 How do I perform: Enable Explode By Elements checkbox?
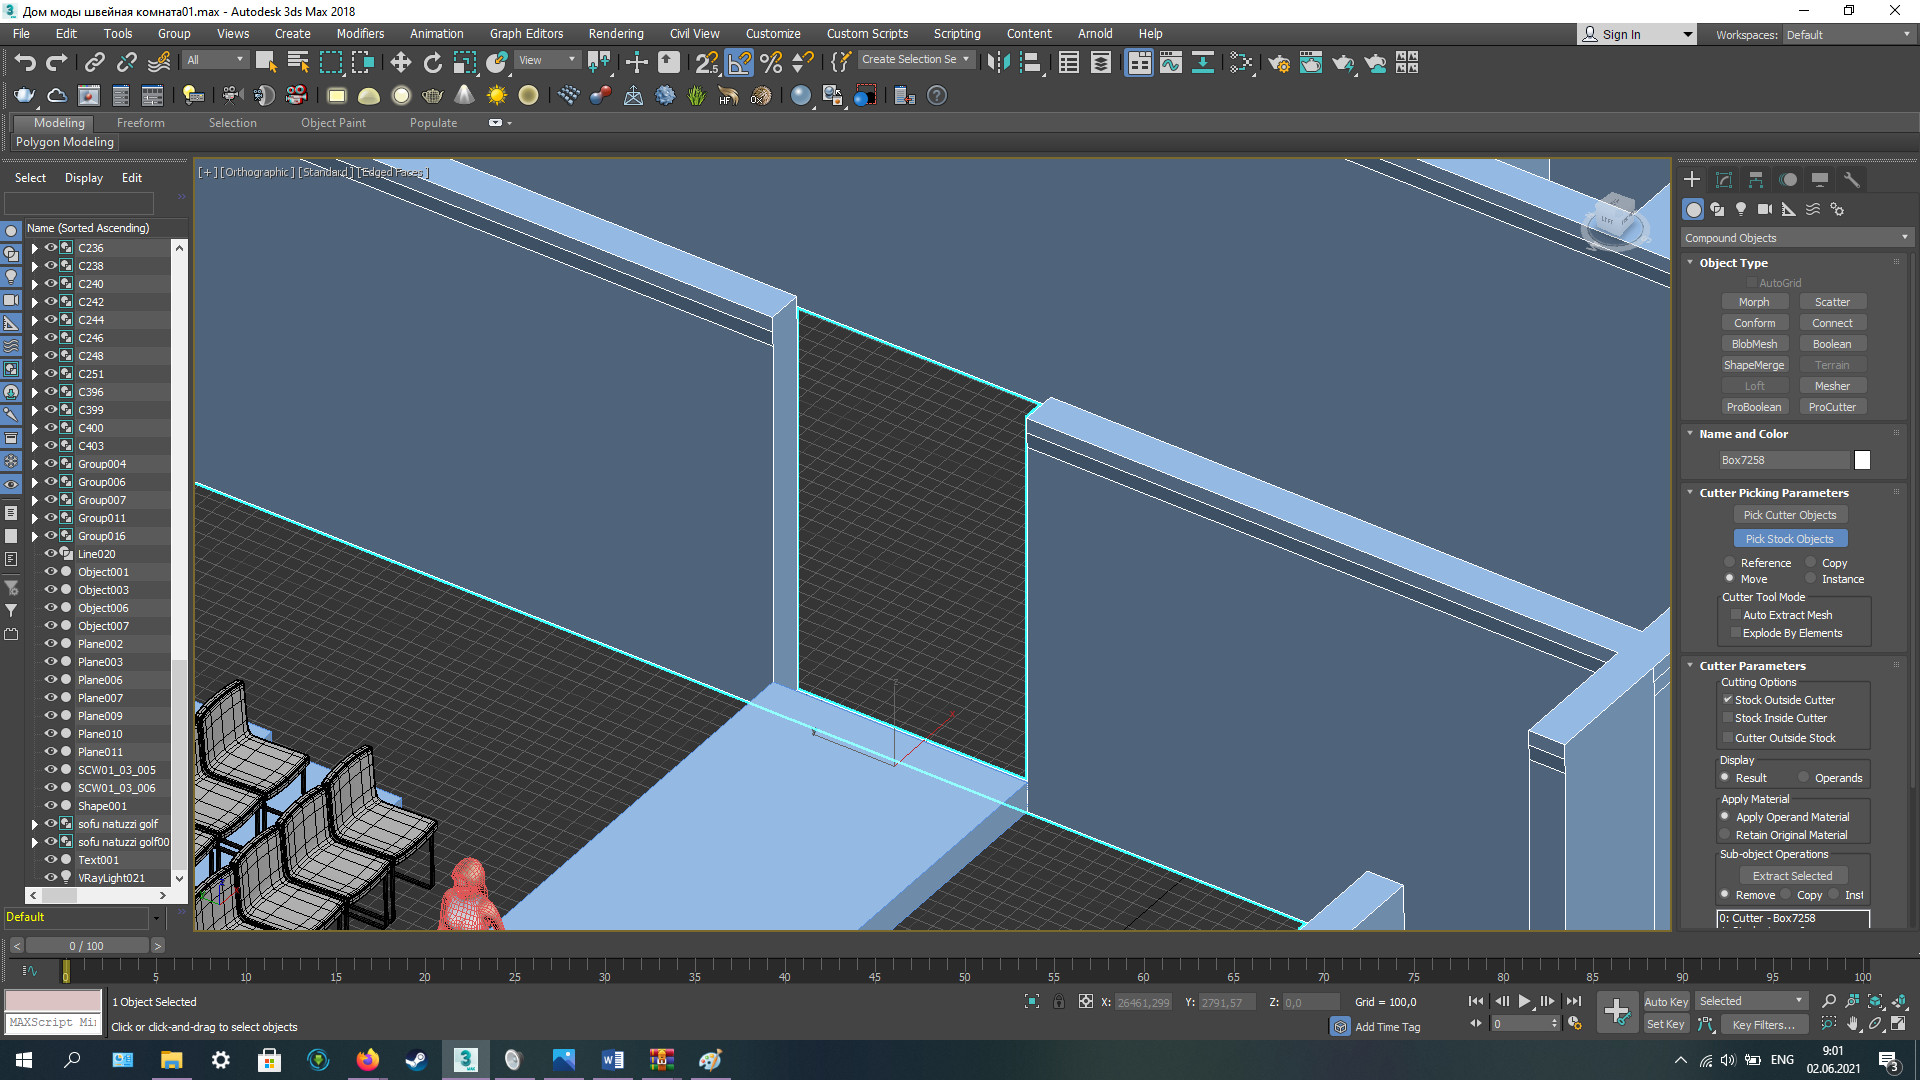pos(1736,633)
